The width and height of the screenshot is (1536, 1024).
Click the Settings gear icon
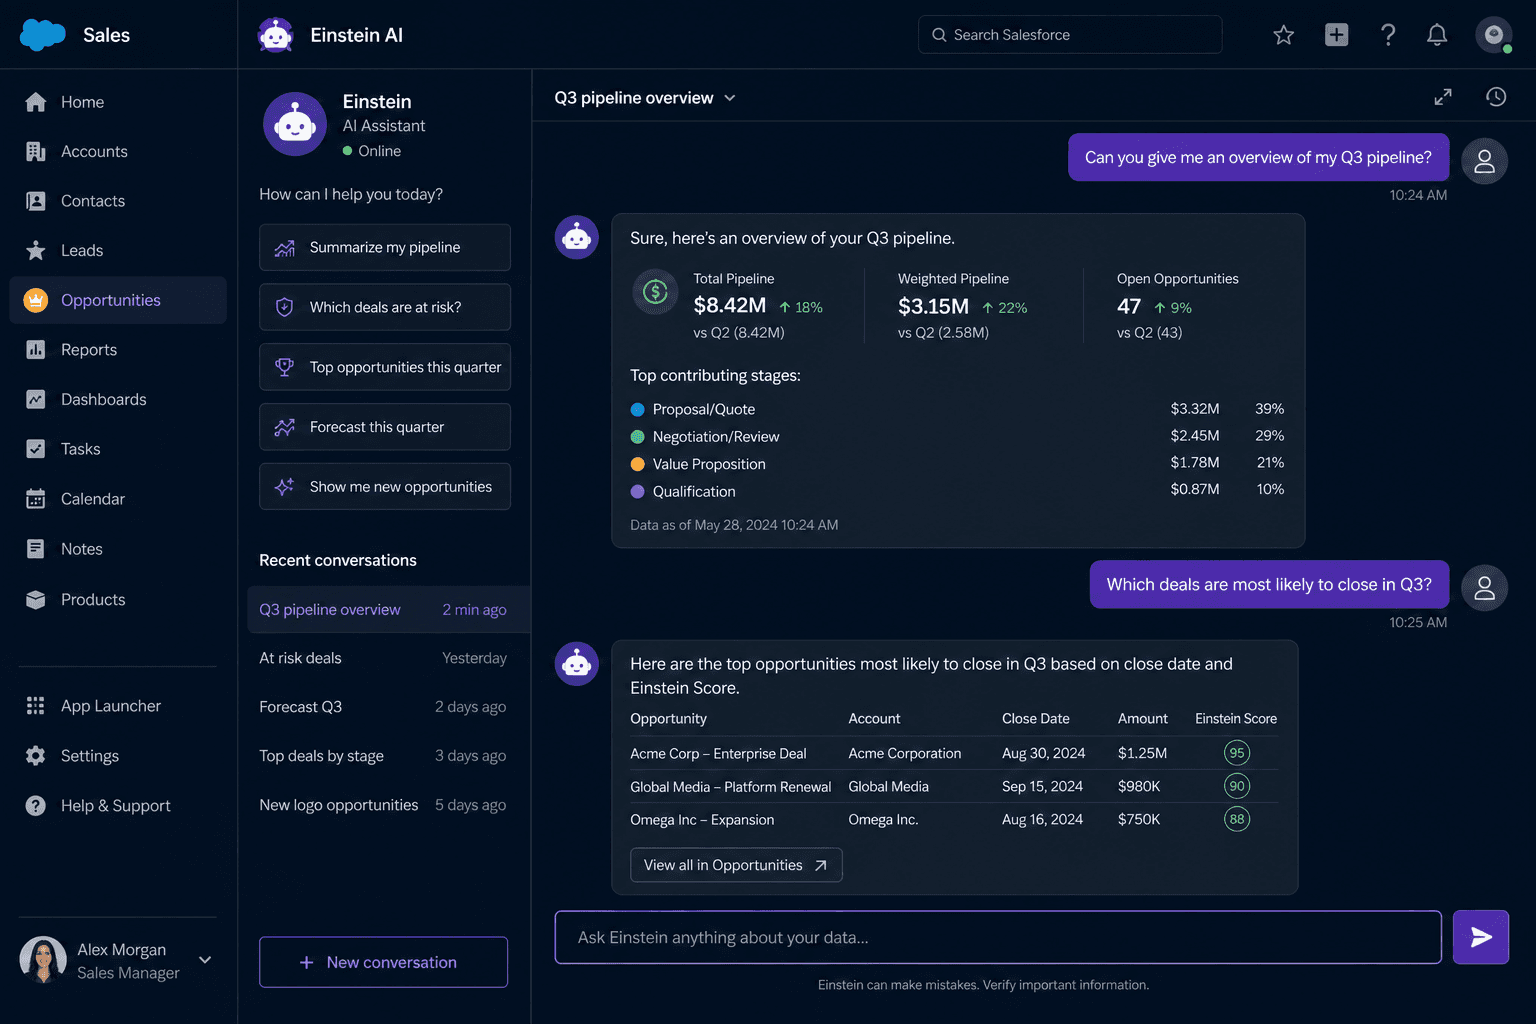pyautogui.click(x=36, y=756)
